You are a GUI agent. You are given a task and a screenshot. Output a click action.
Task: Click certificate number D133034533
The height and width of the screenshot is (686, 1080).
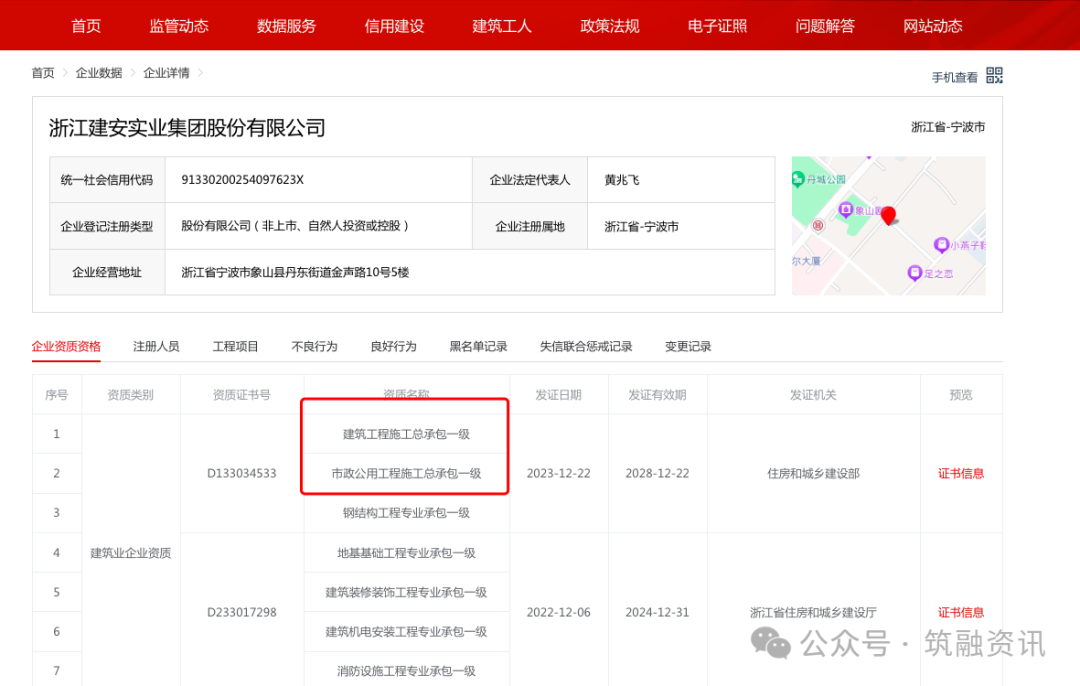click(242, 473)
